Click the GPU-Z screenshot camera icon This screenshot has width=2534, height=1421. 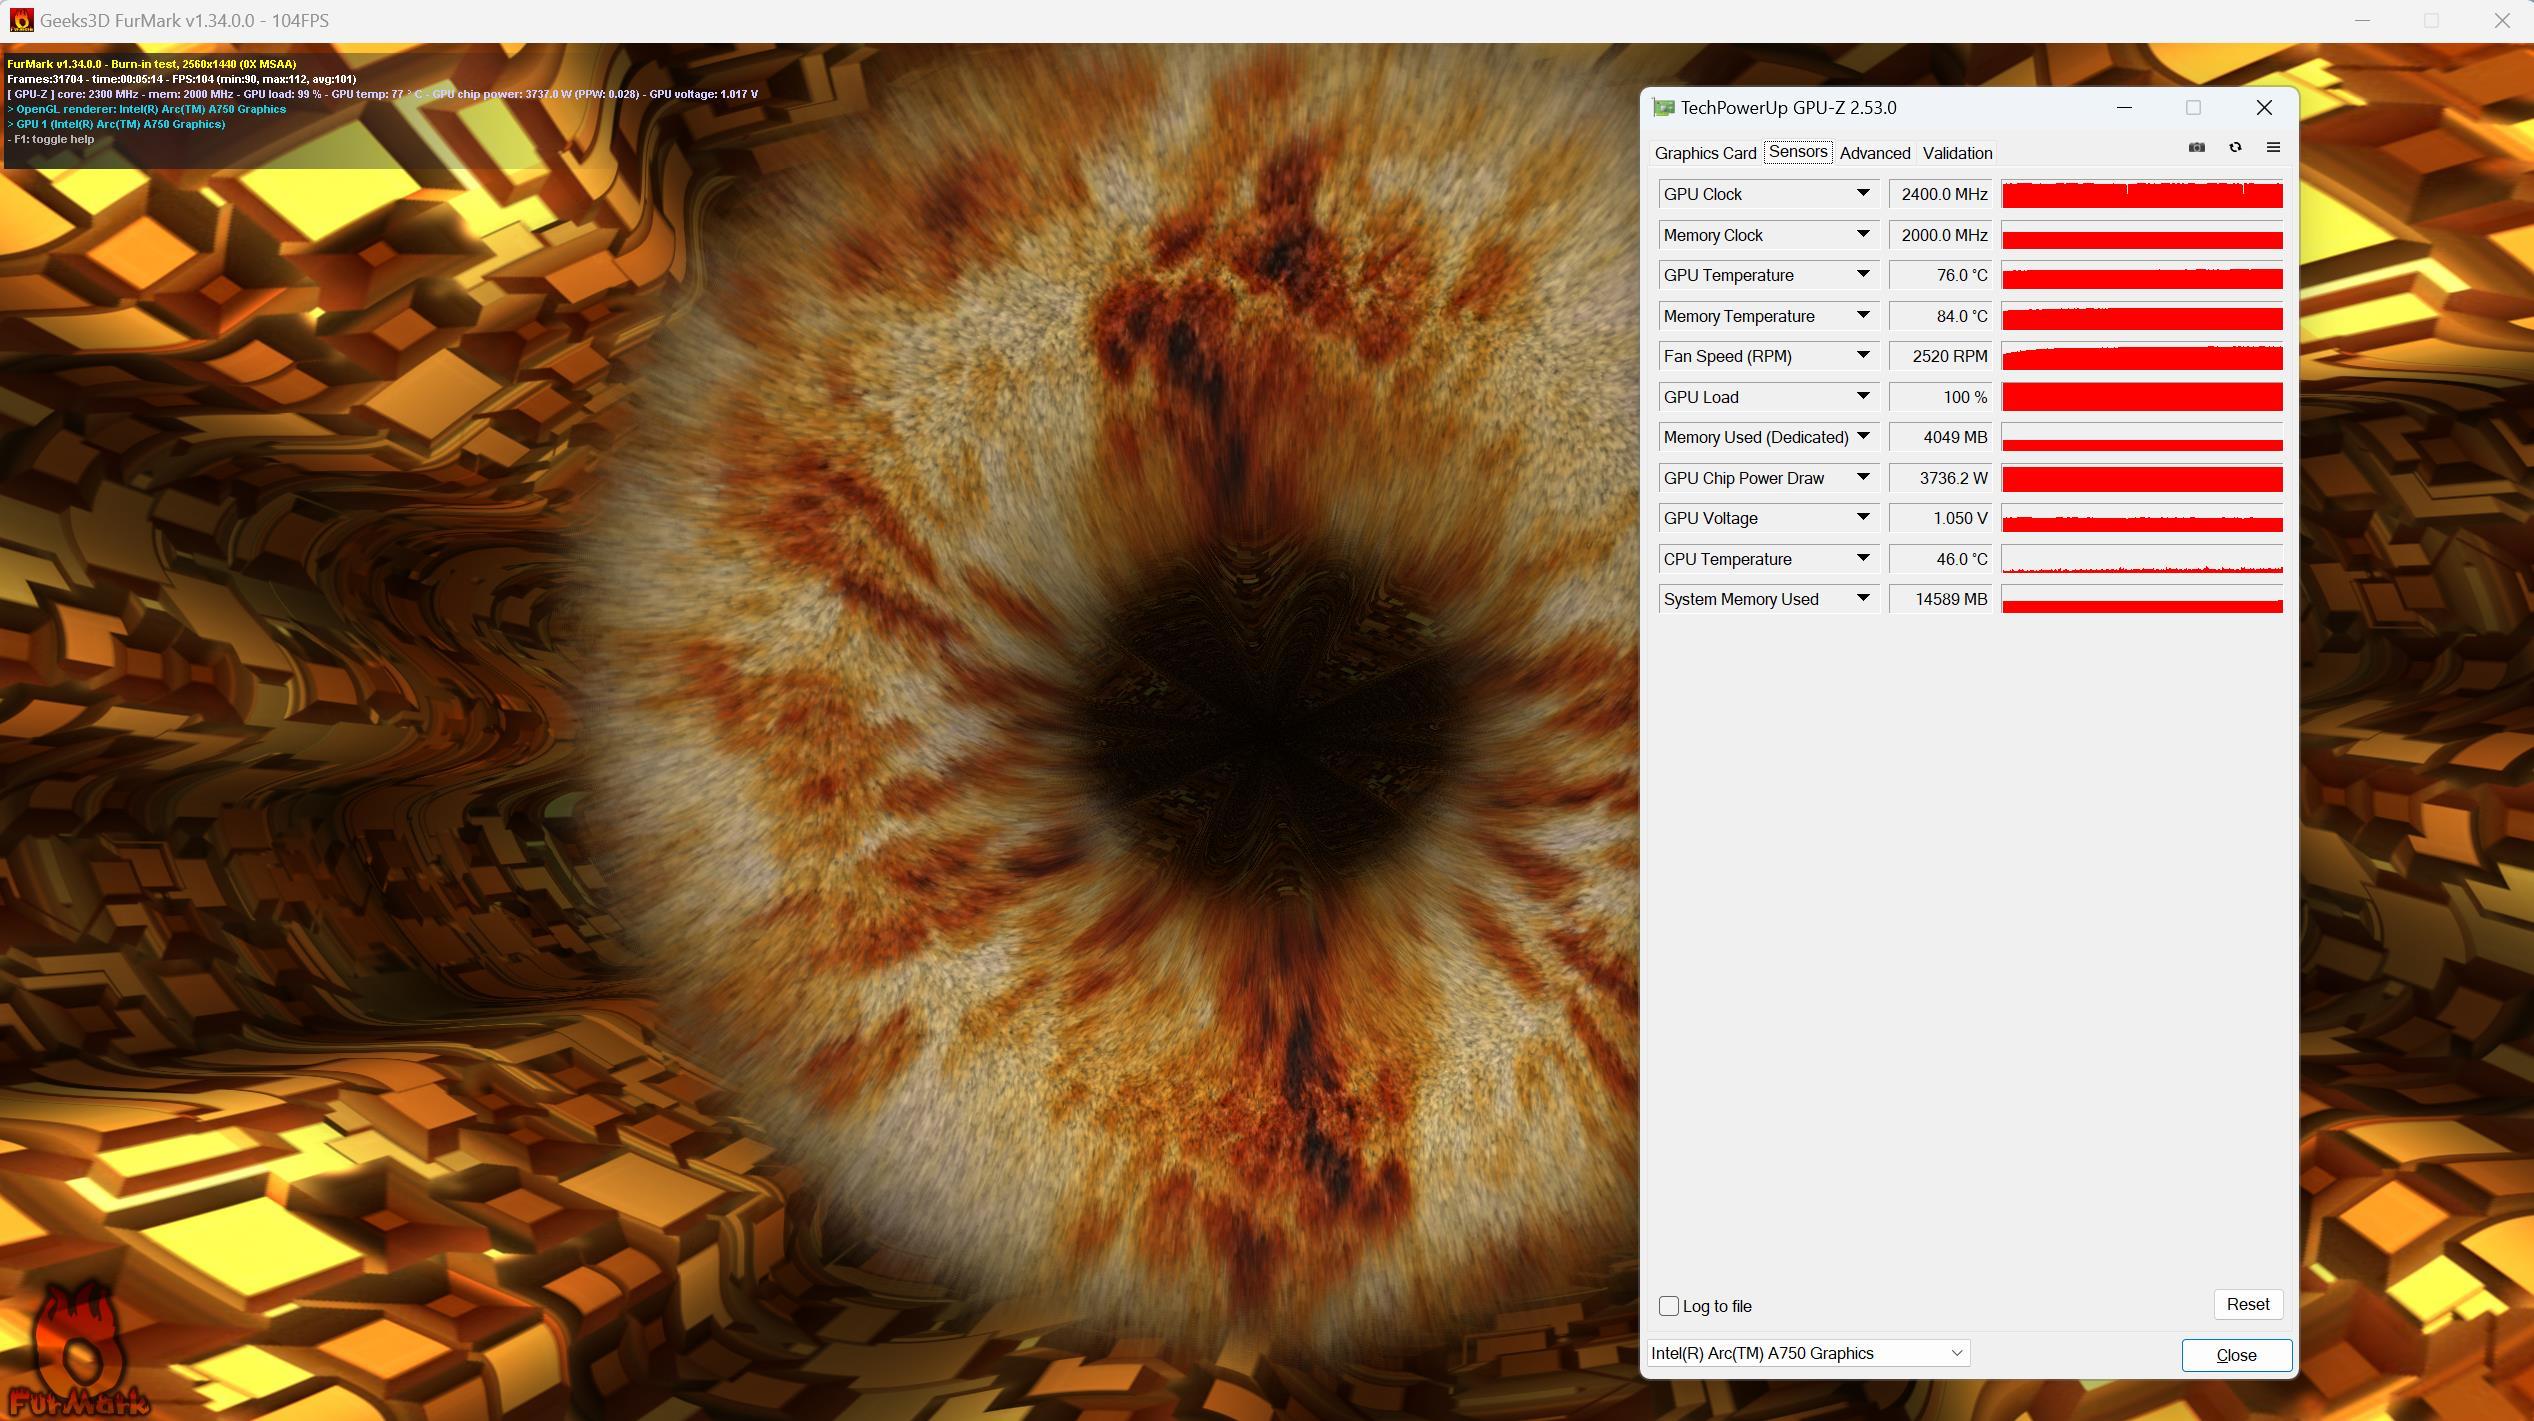pyautogui.click(x=2196, y=148)
